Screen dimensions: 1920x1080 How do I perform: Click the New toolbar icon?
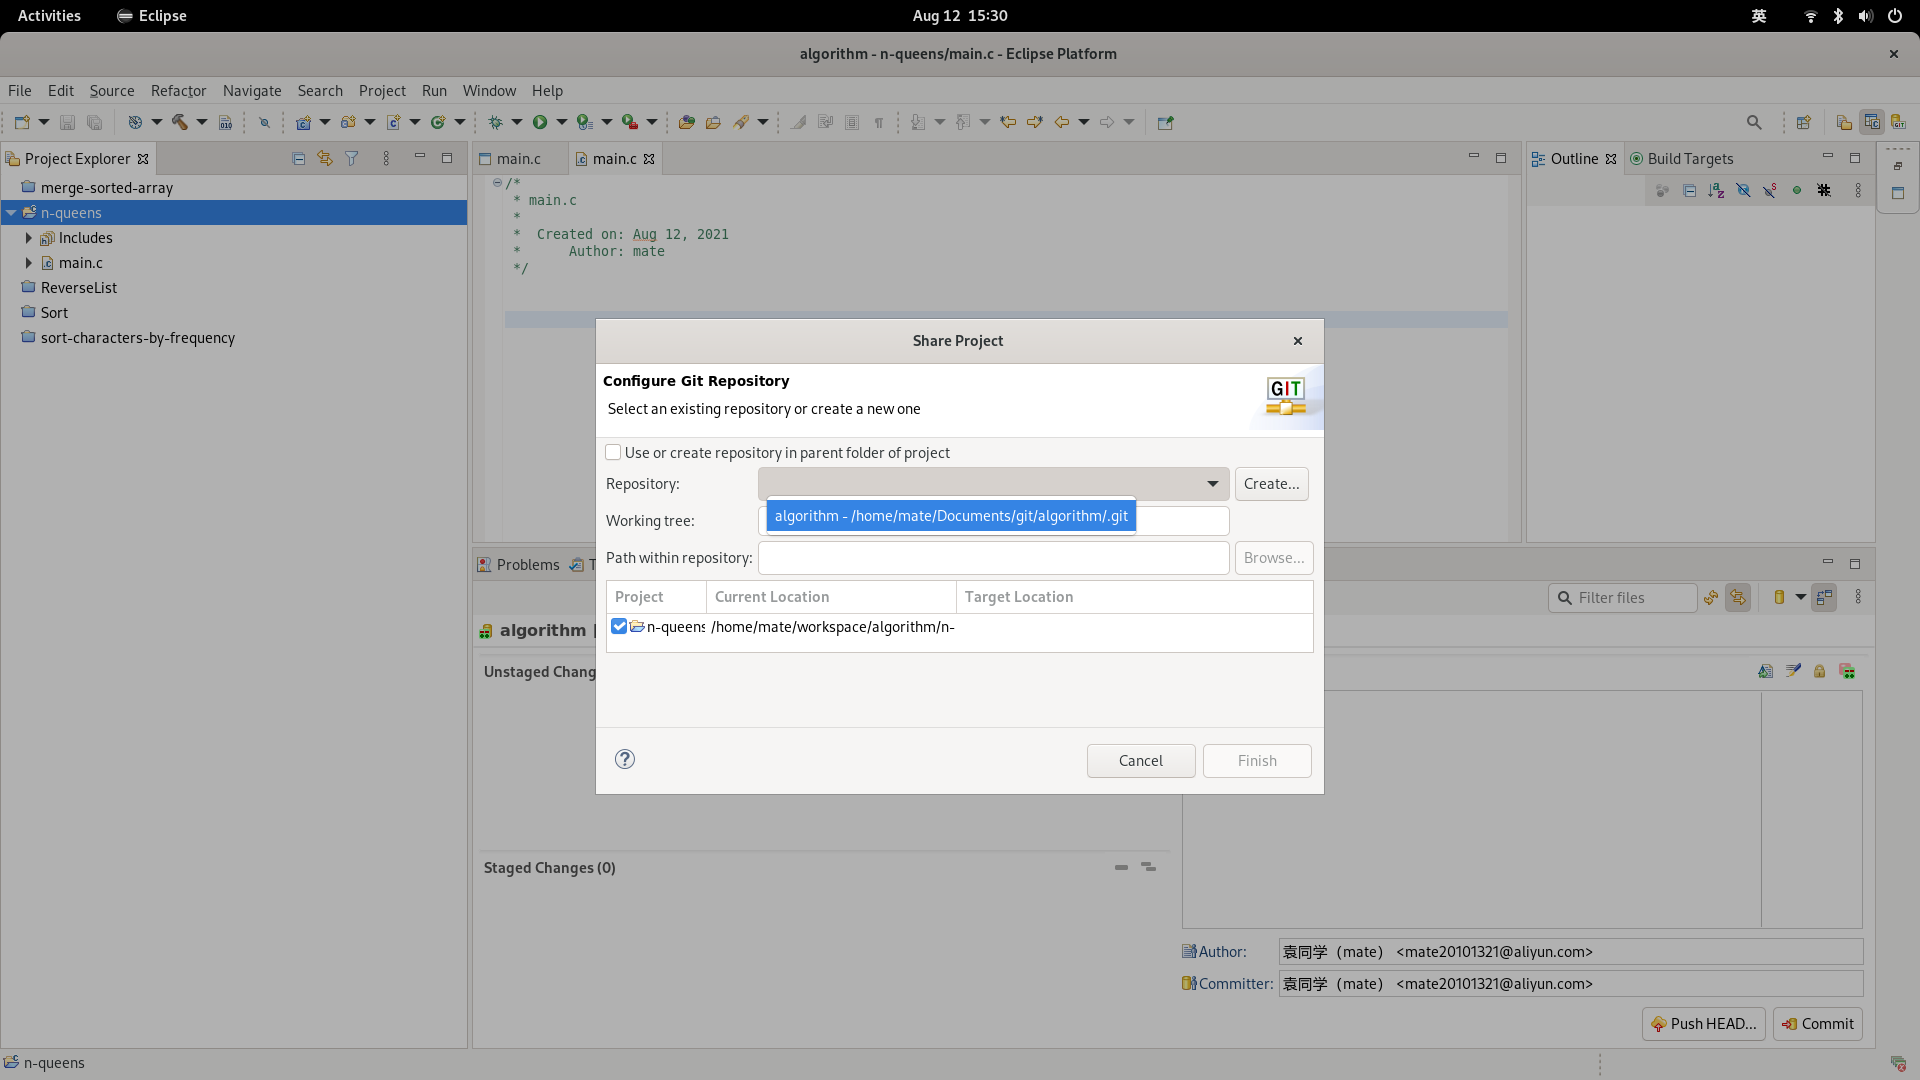pos(22,122)
